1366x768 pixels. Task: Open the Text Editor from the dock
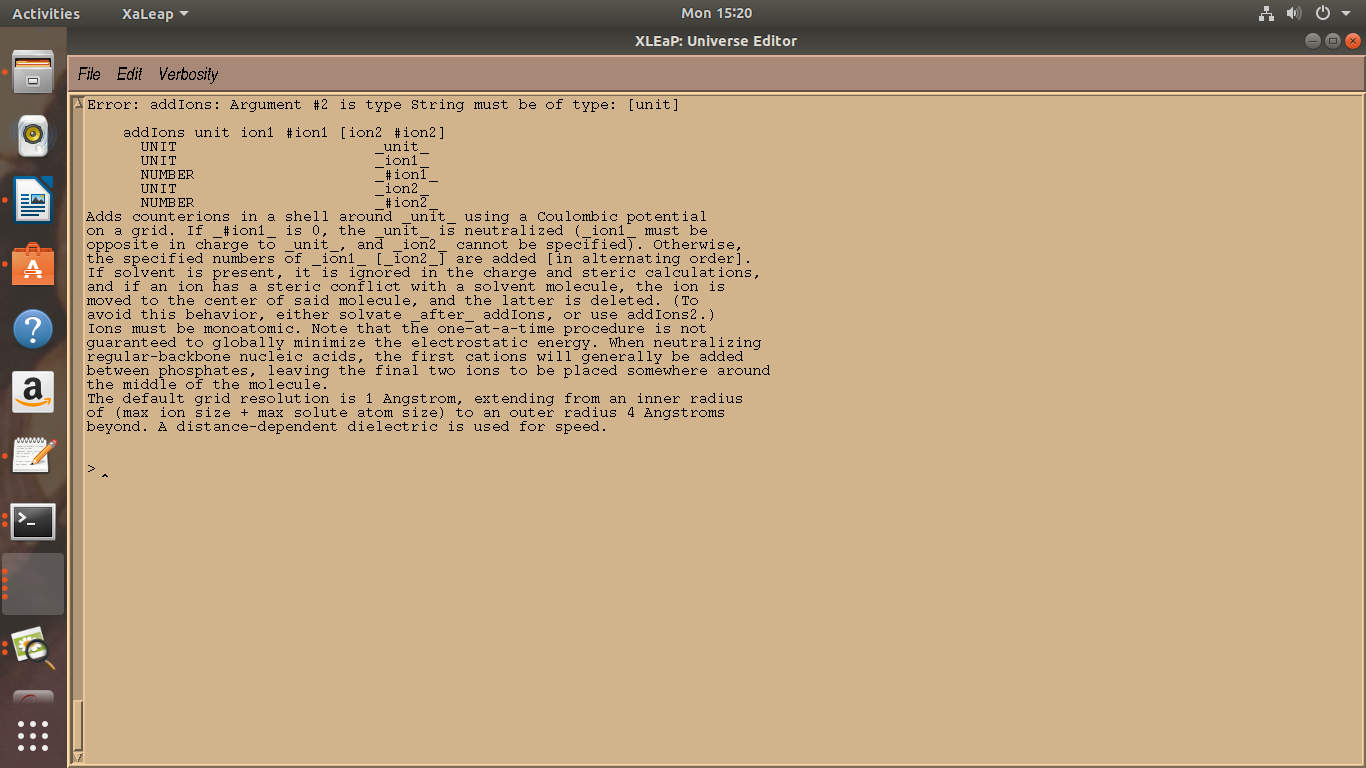[x=33, y=457]
